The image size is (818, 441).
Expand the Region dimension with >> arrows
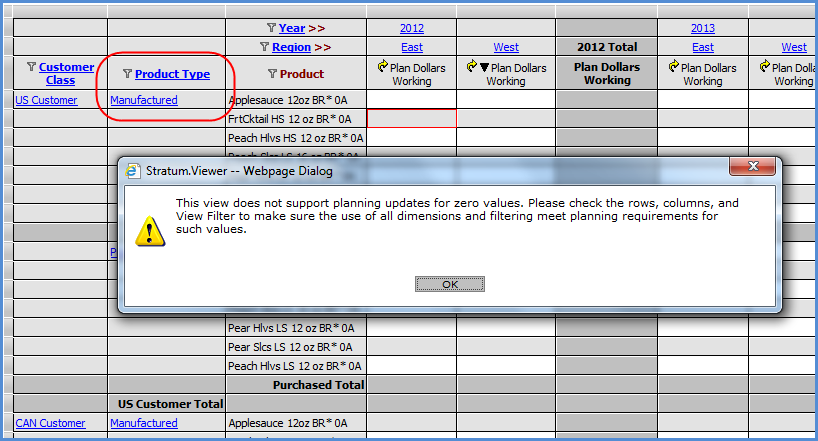click(322, 47)
